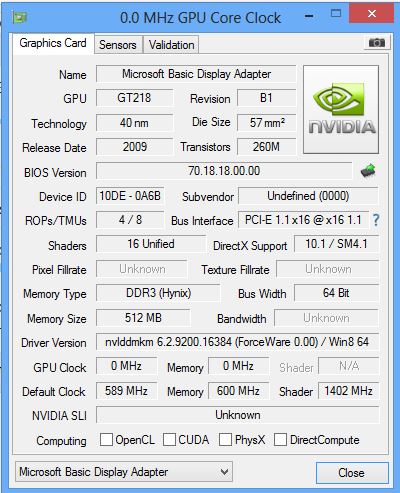Maximize the GPU-Z window
This screenshot has width=400, height=493.
[x=336, y=14]
